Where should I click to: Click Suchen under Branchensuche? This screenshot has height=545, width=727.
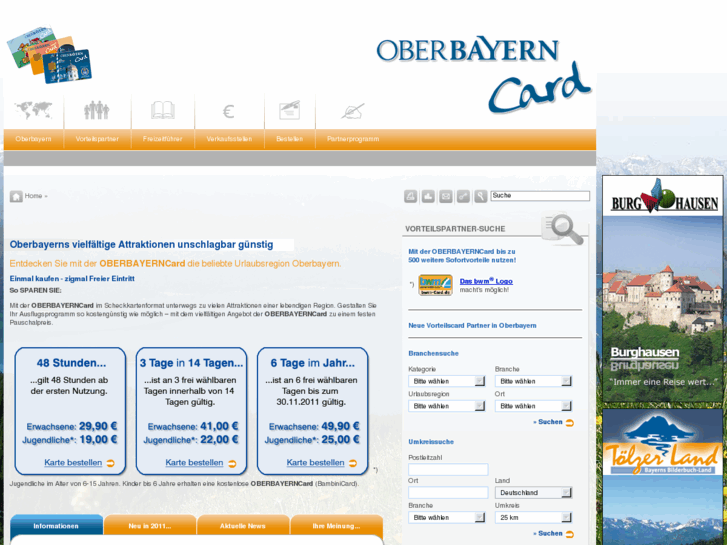(550, 422)
